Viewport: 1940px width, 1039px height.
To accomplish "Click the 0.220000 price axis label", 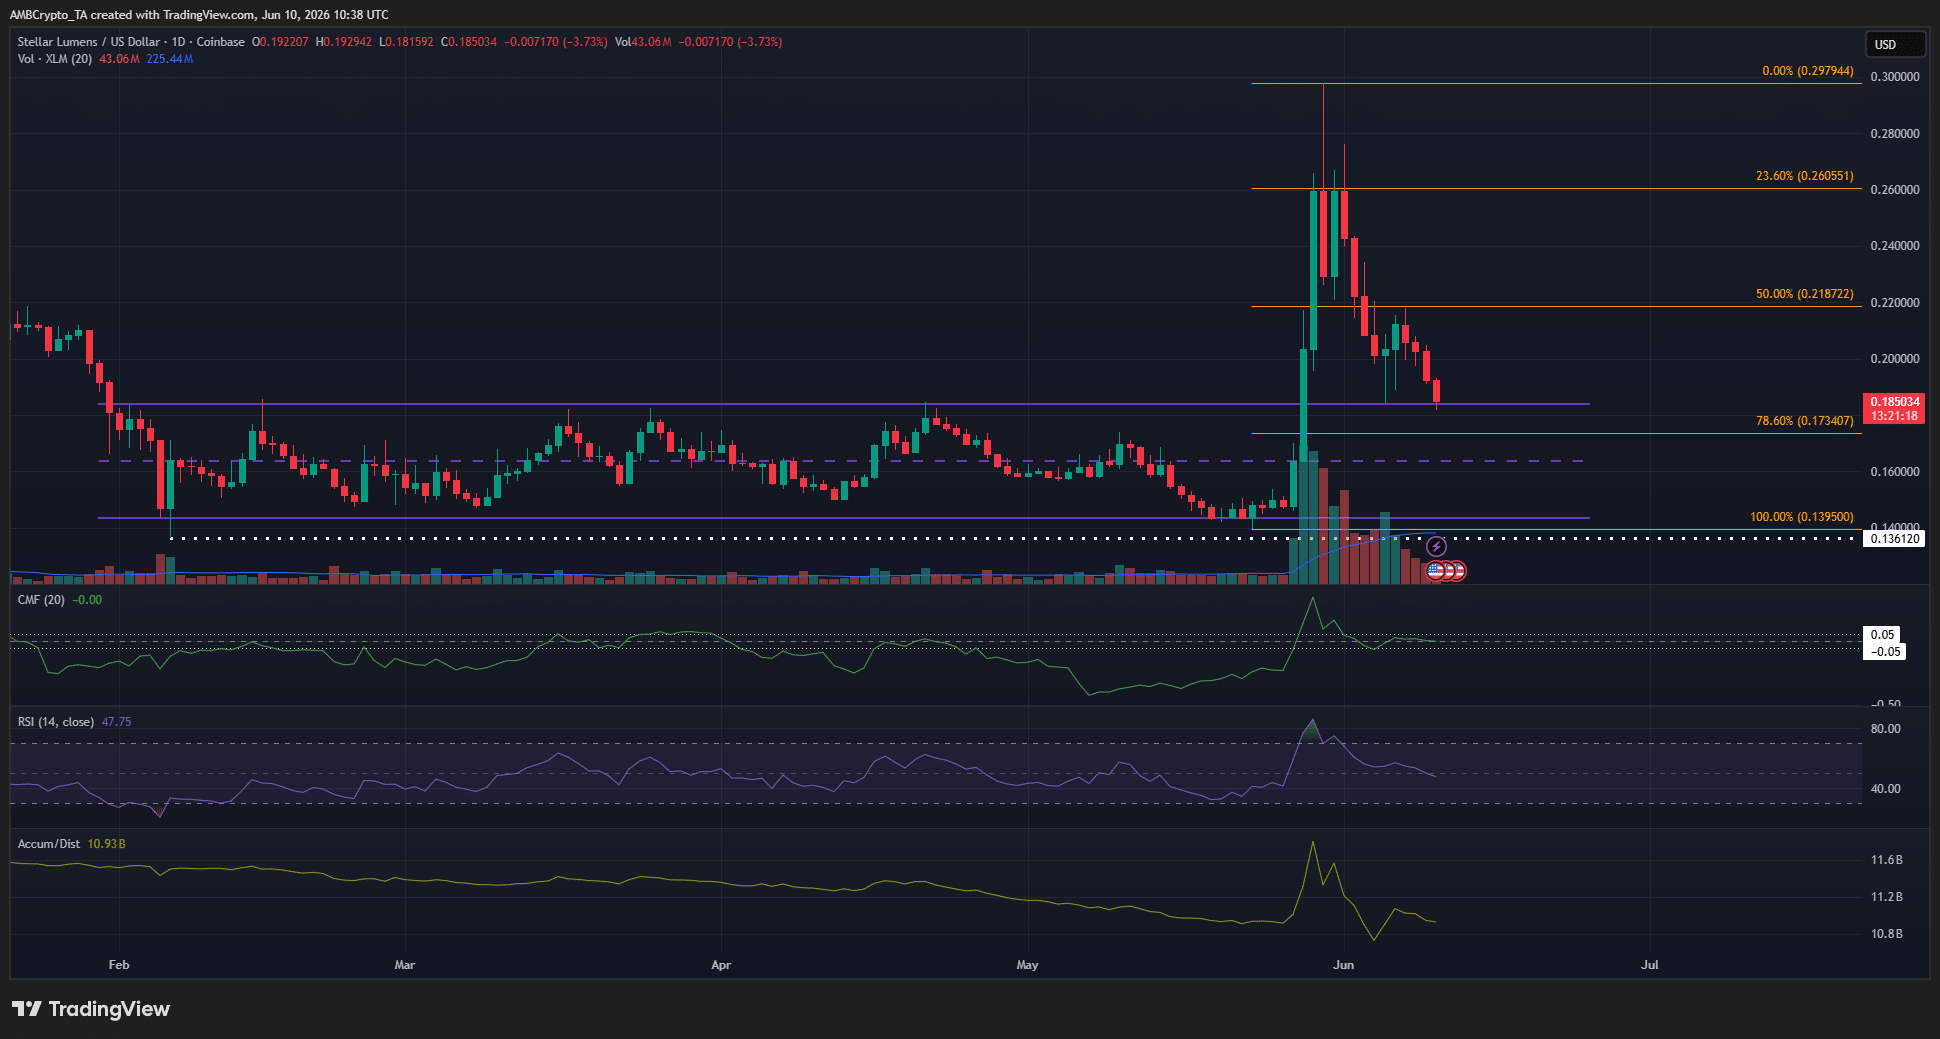I will click(x=1895, y=303).
